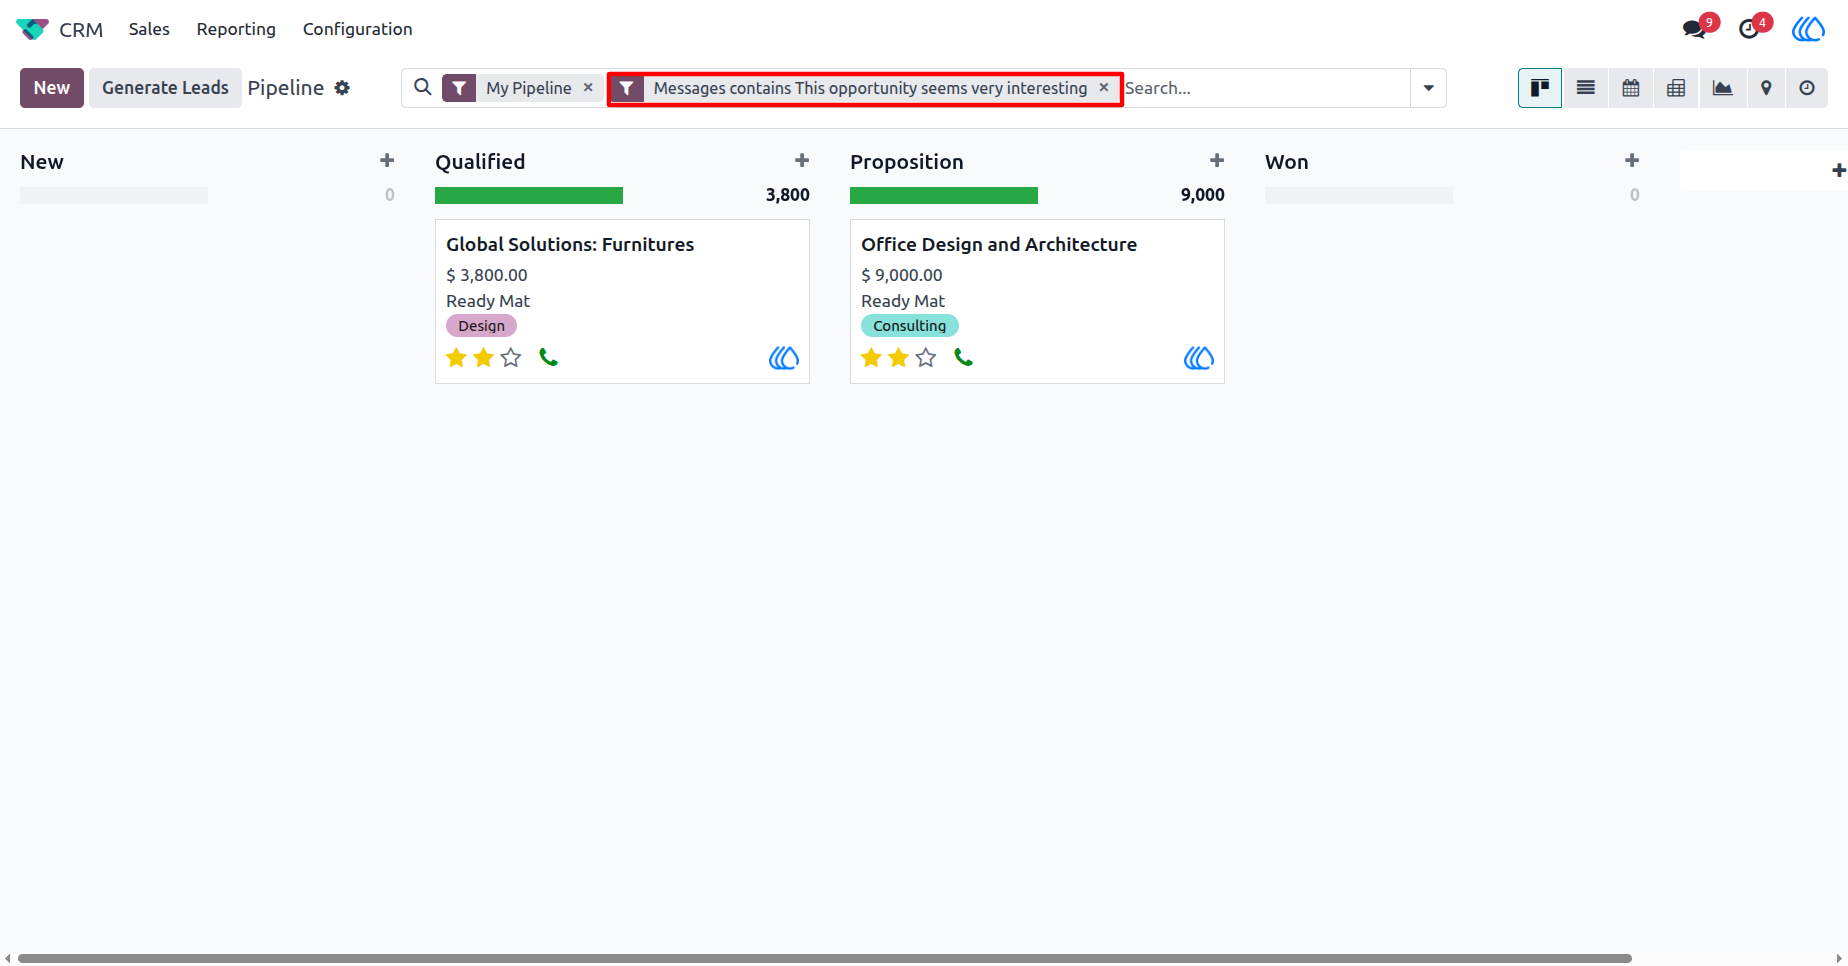Open the Pipeline gear settings
Screen dimensions: 1848x966
click(342, 88)
